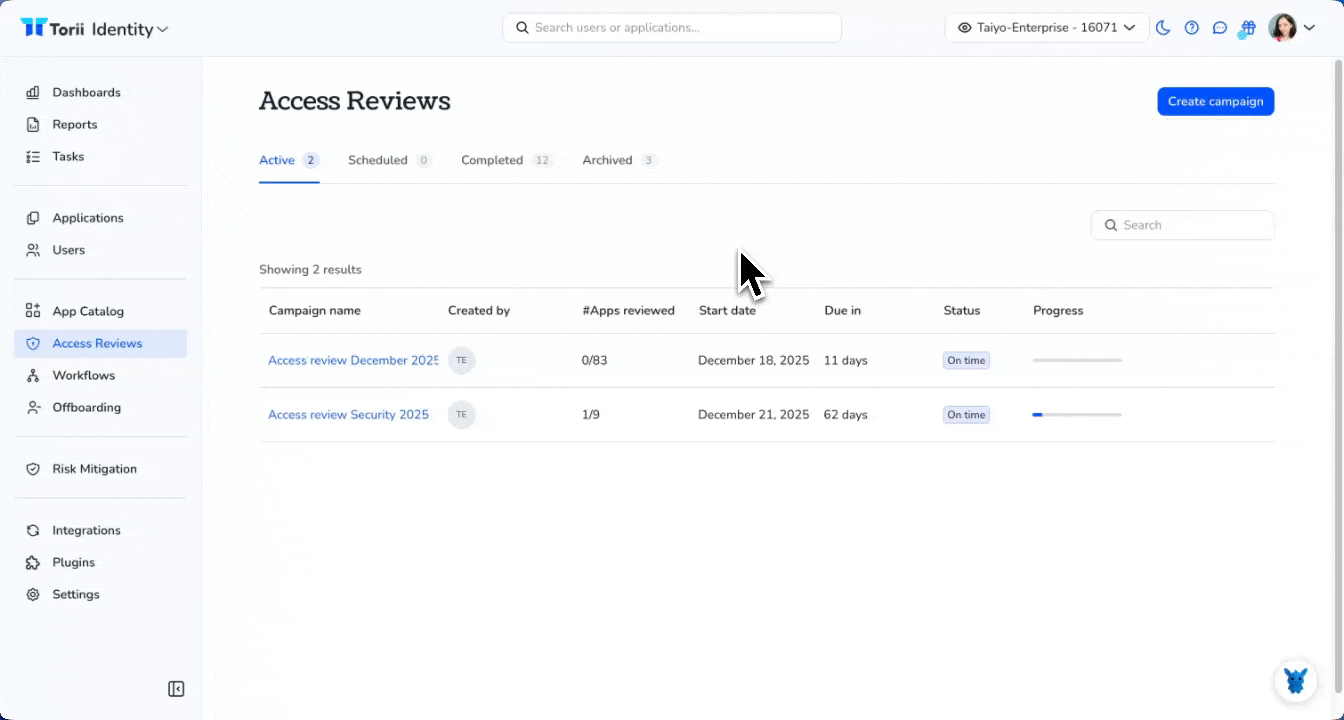Click On time status for December 2025
The height and width of the screenshot is (720, 1344).
click(966, 360)
